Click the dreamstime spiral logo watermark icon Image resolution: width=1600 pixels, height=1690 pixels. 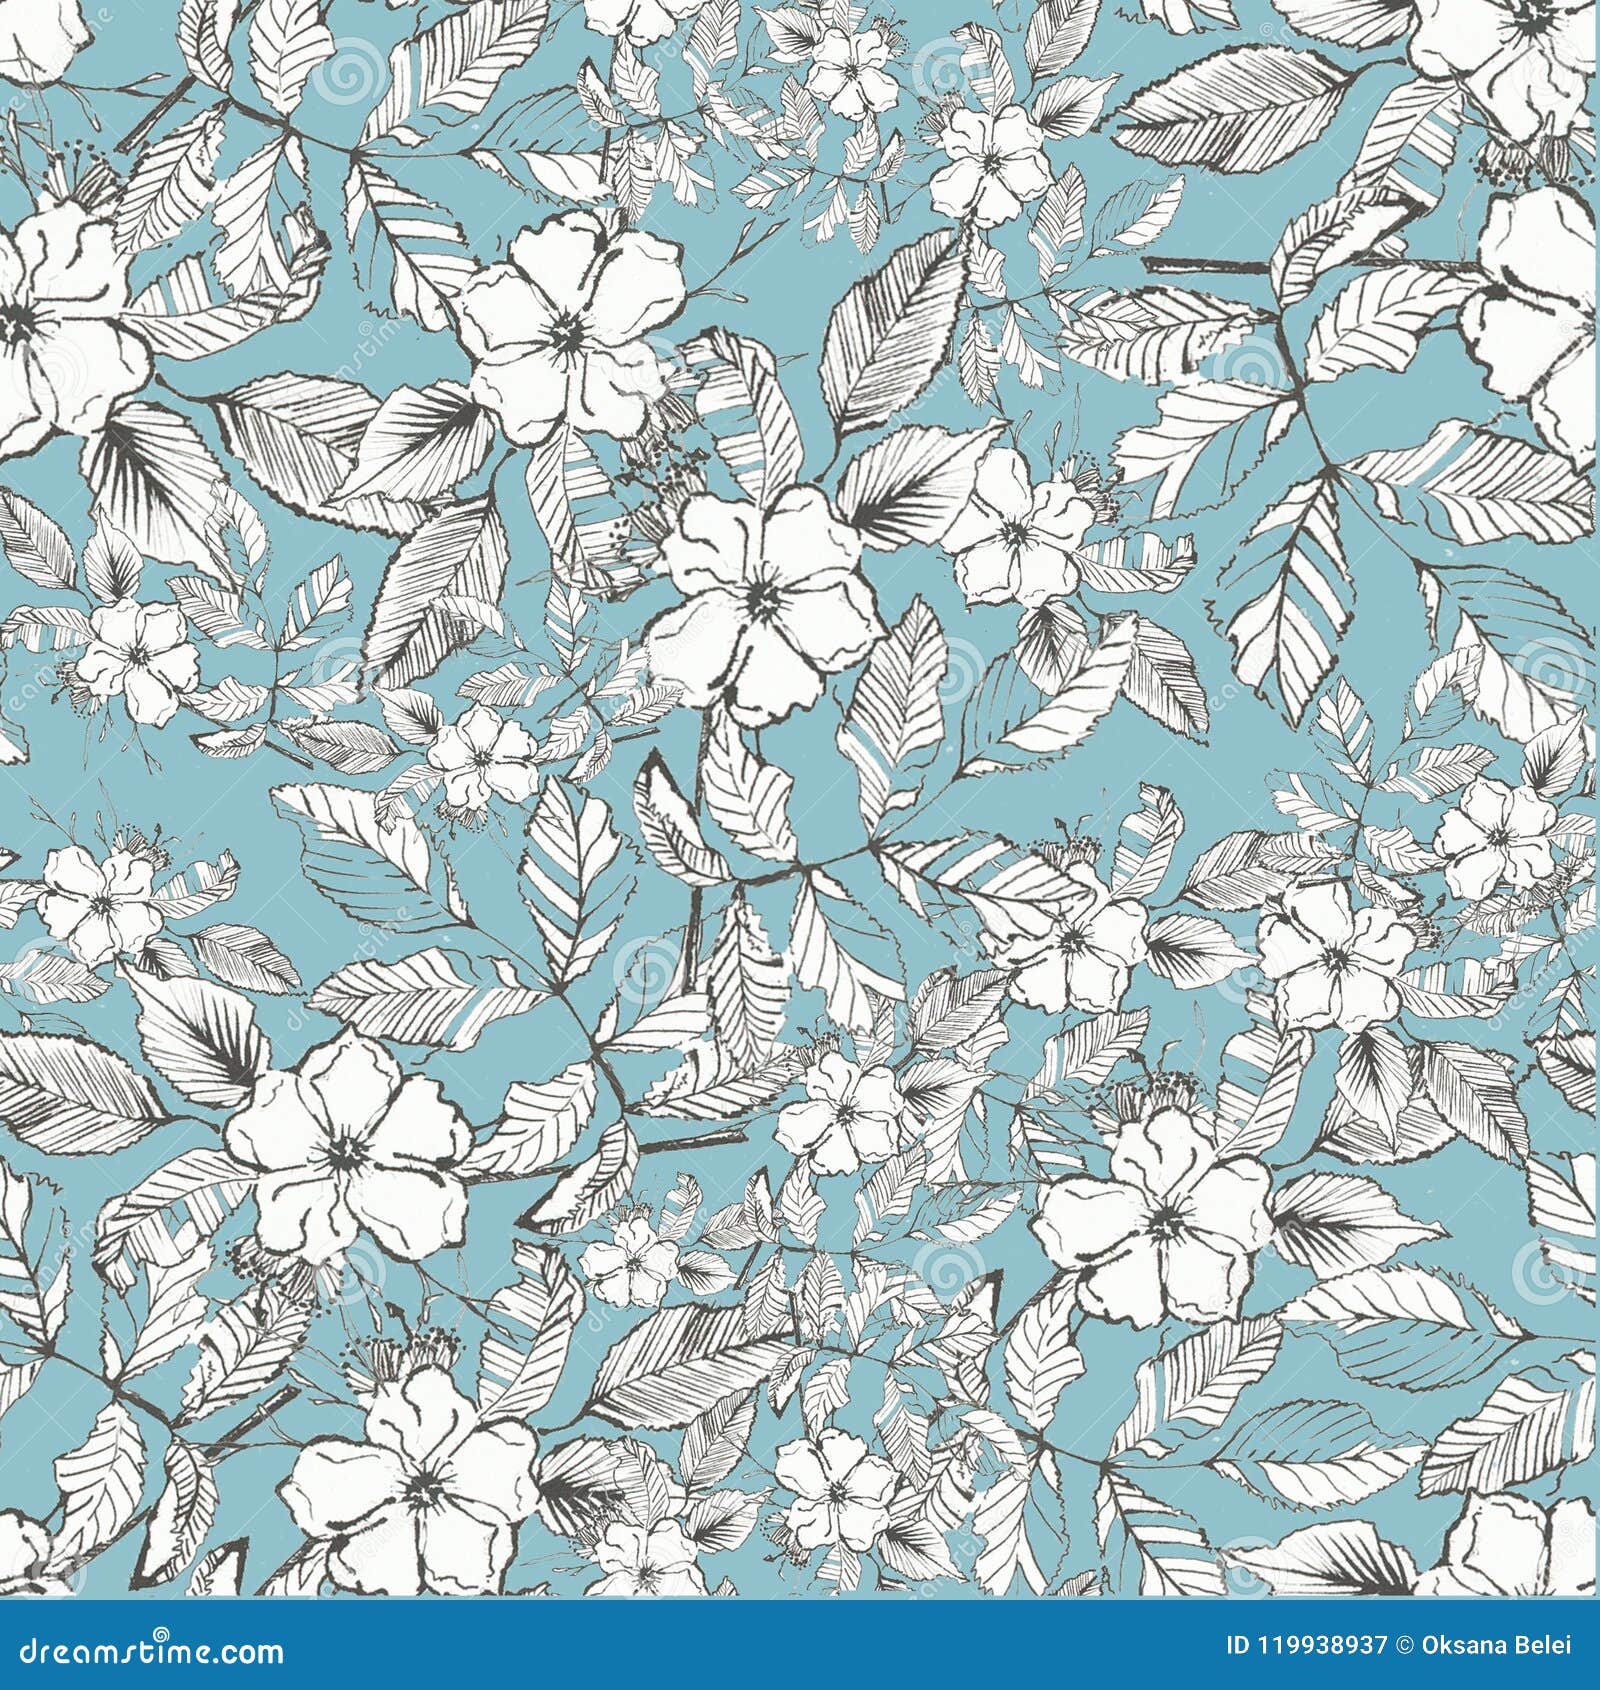click(x=160, y=1632)
